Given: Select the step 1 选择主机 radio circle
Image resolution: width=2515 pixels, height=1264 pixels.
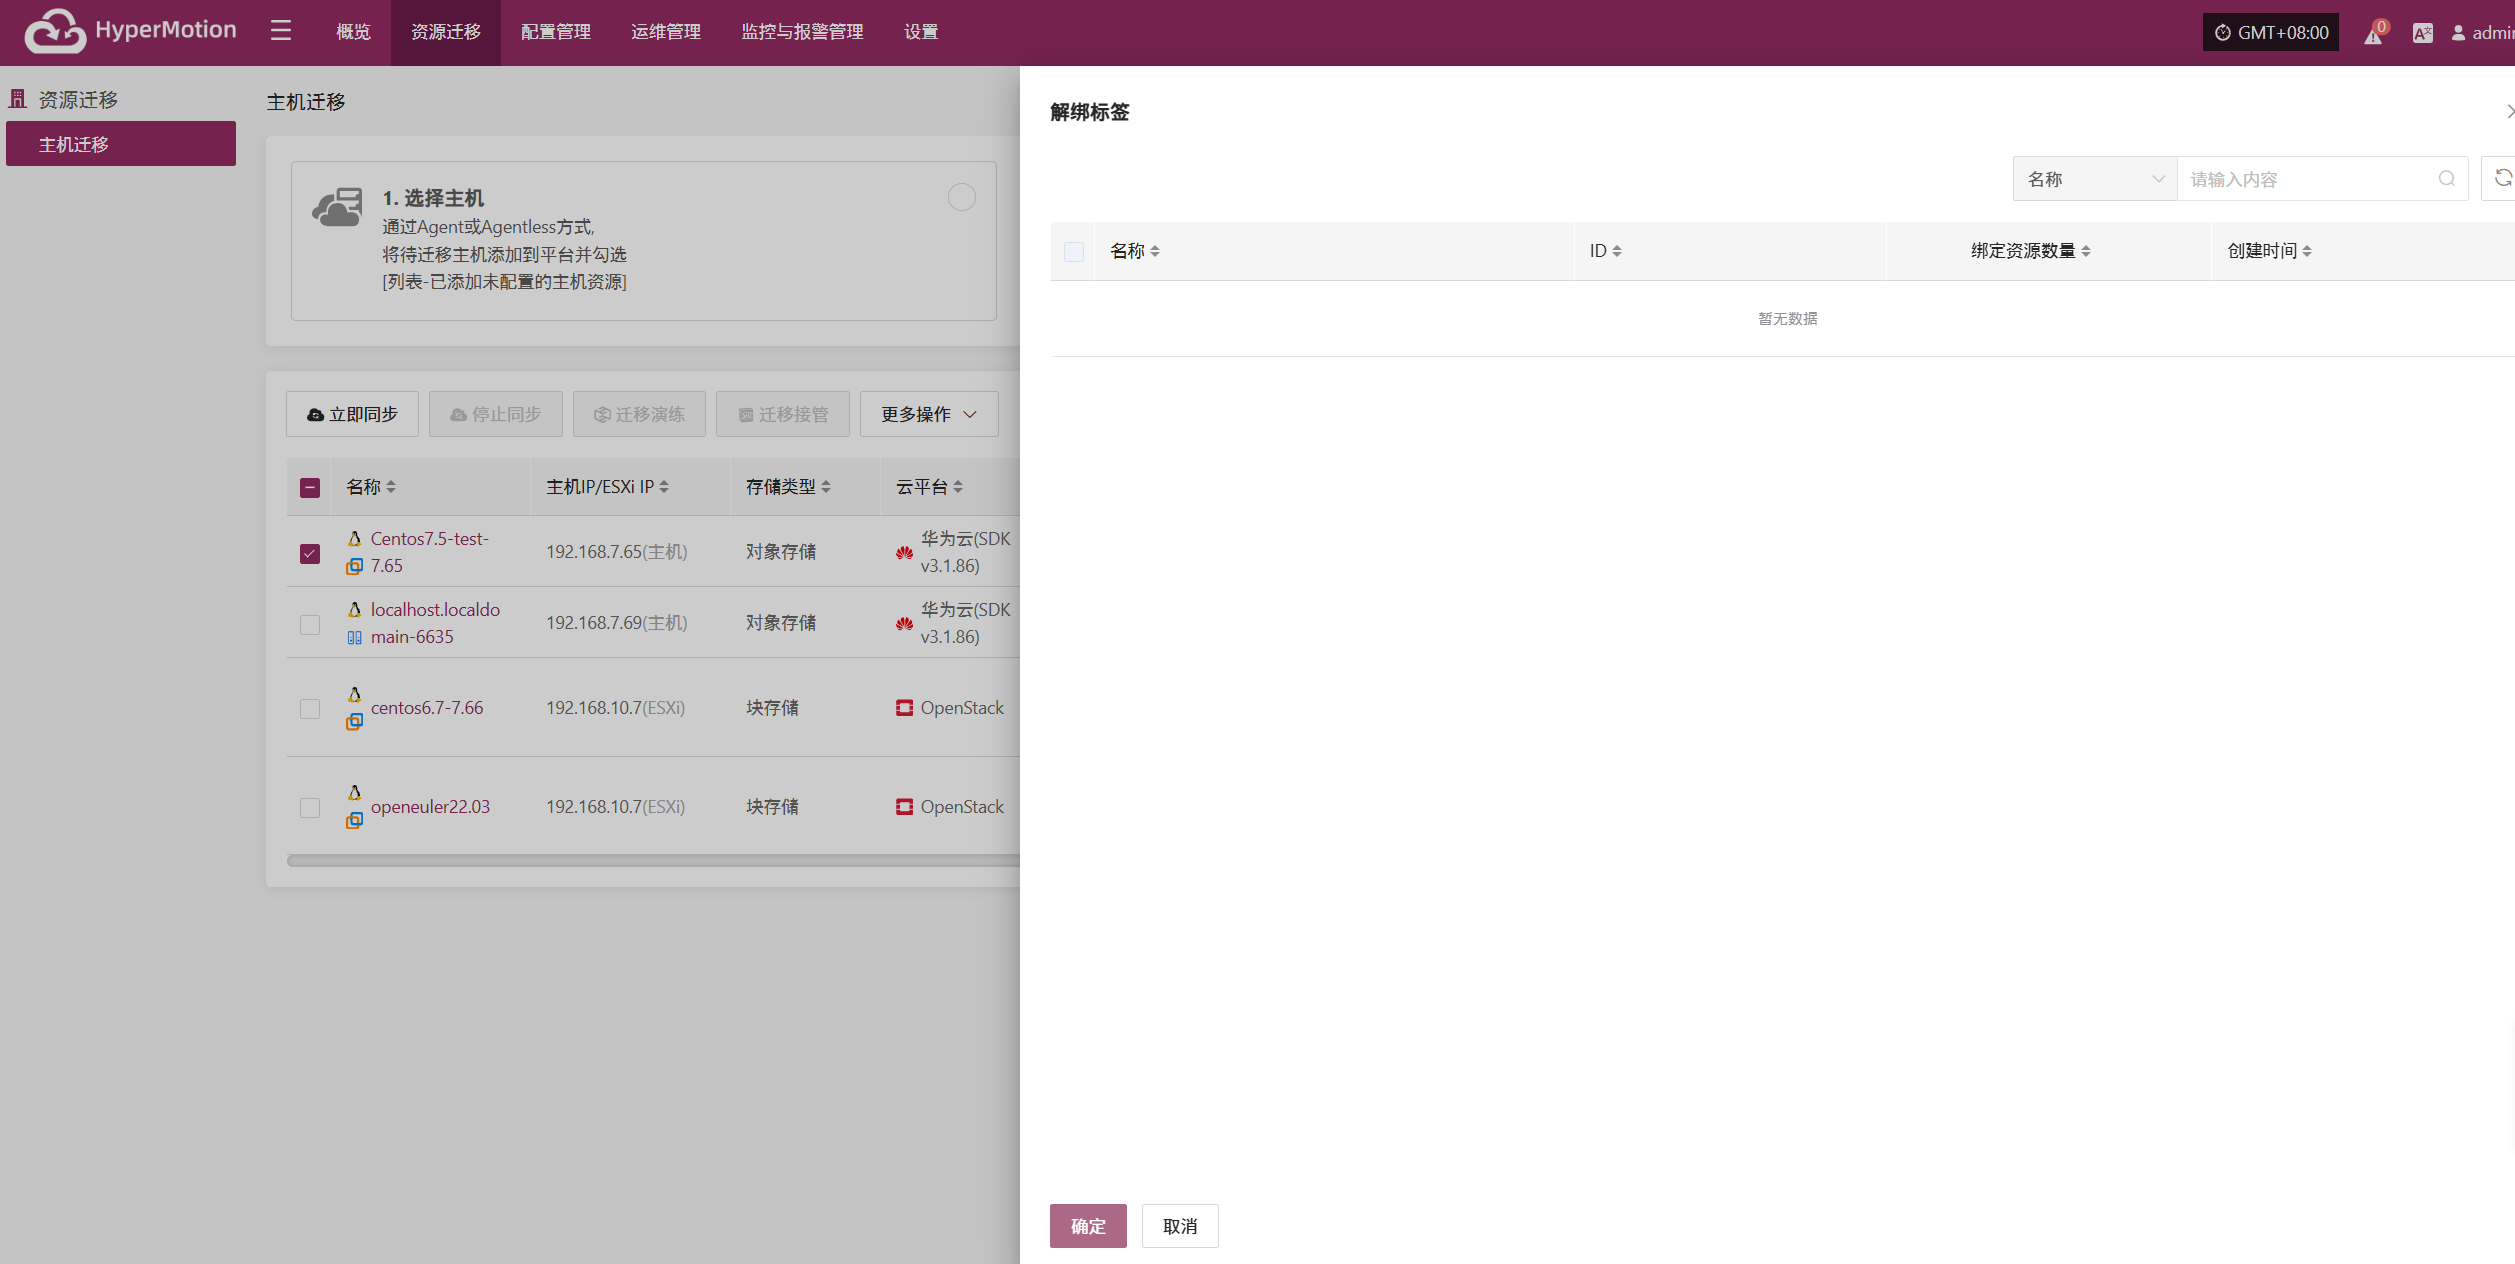Looking at the screenshot, I should pos(962,198).
